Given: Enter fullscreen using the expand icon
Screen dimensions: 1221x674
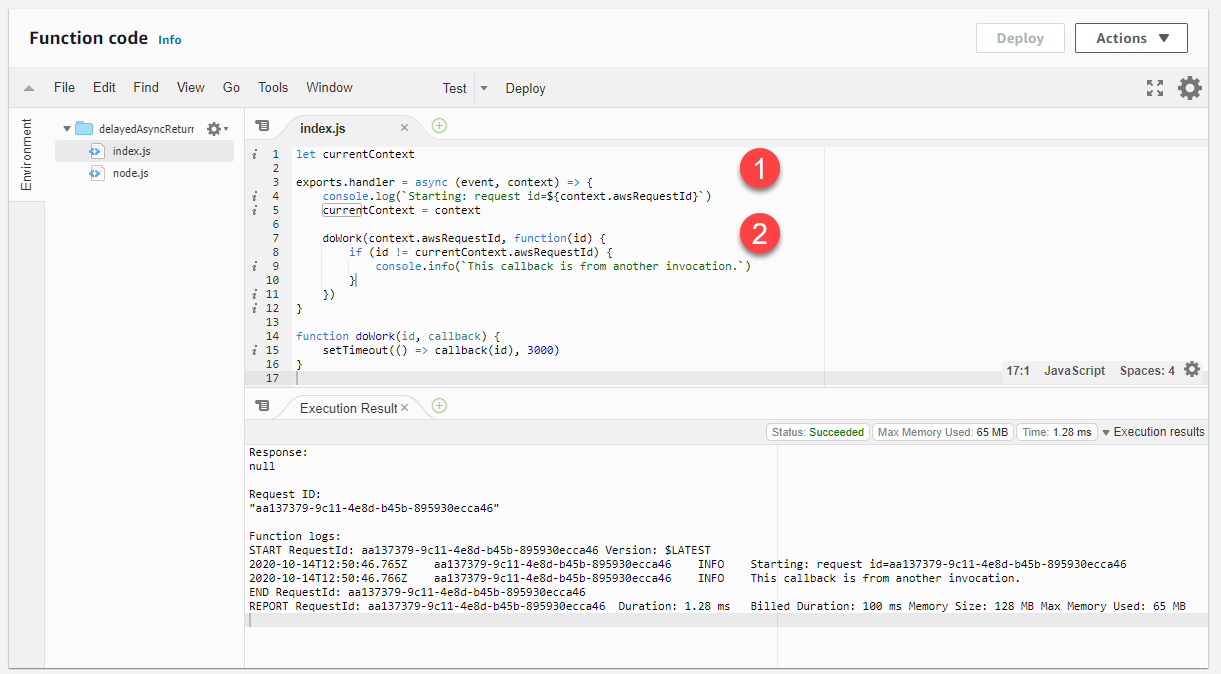Looking at the screenshot, I should pyautogui.click(x=1155, y=88).
